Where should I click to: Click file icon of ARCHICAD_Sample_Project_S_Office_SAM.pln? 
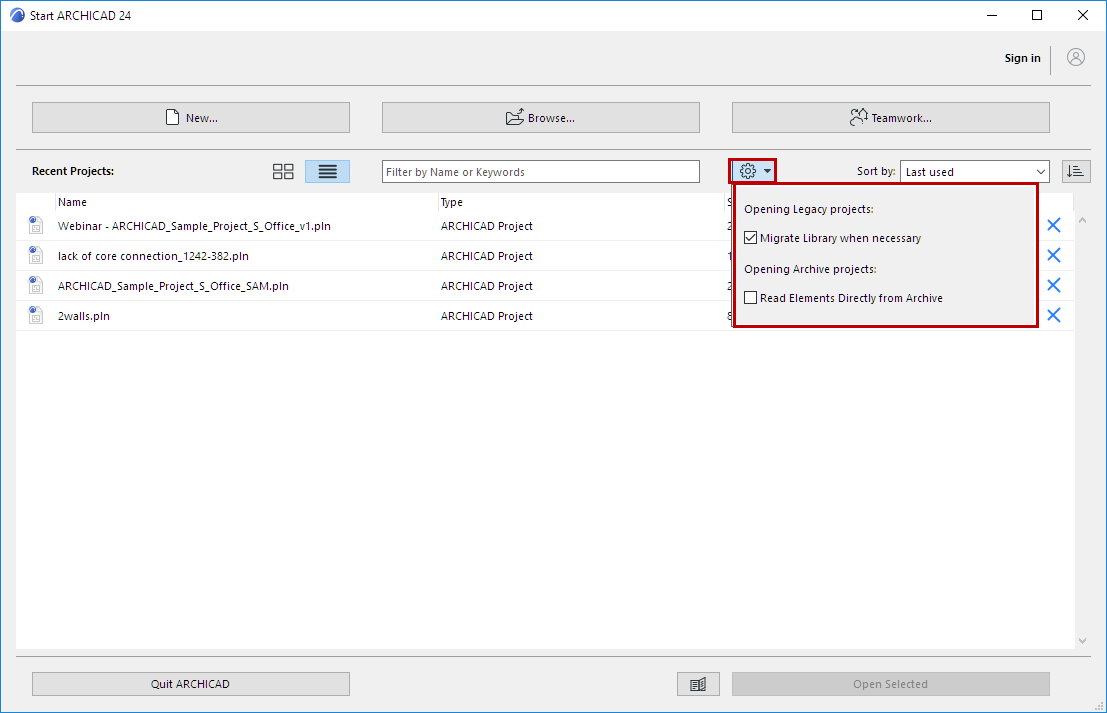tap(35, 285)
